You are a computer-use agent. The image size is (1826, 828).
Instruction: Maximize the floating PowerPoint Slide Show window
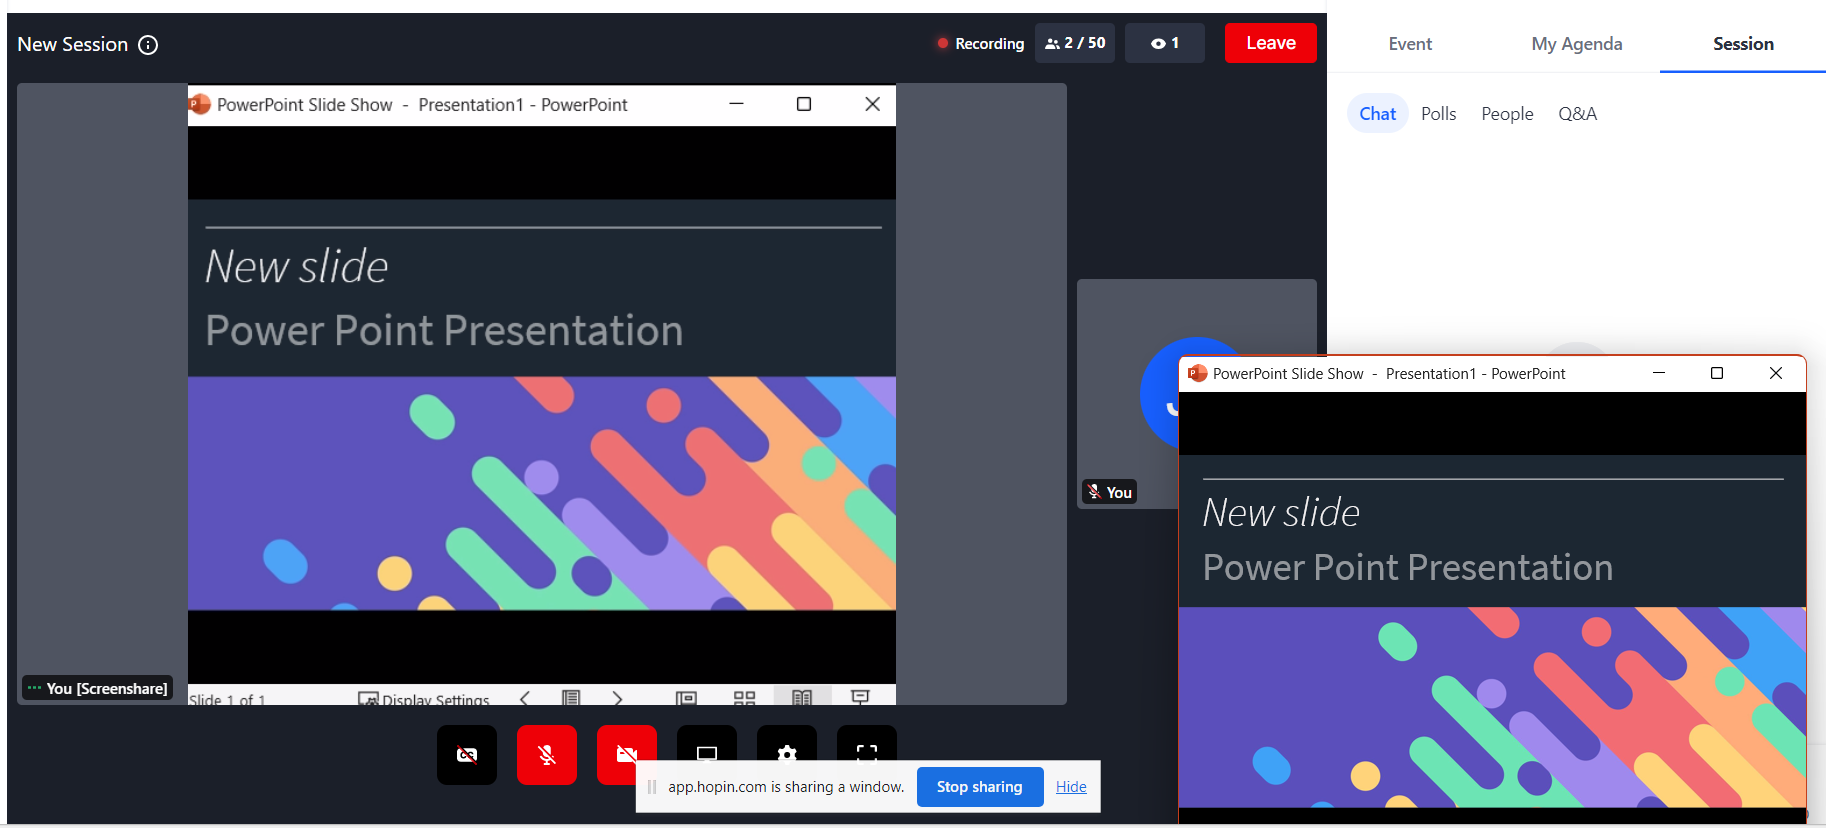pos(1717,373)
